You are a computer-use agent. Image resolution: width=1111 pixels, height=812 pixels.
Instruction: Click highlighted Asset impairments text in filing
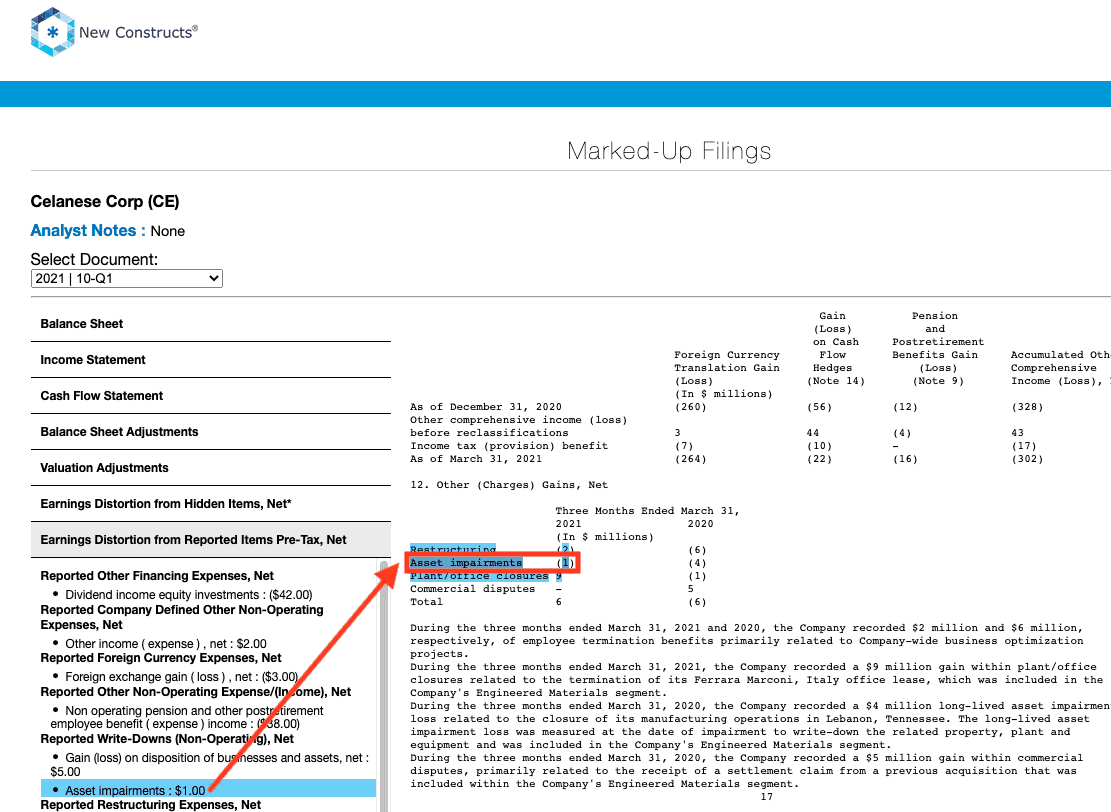[466, 563]
